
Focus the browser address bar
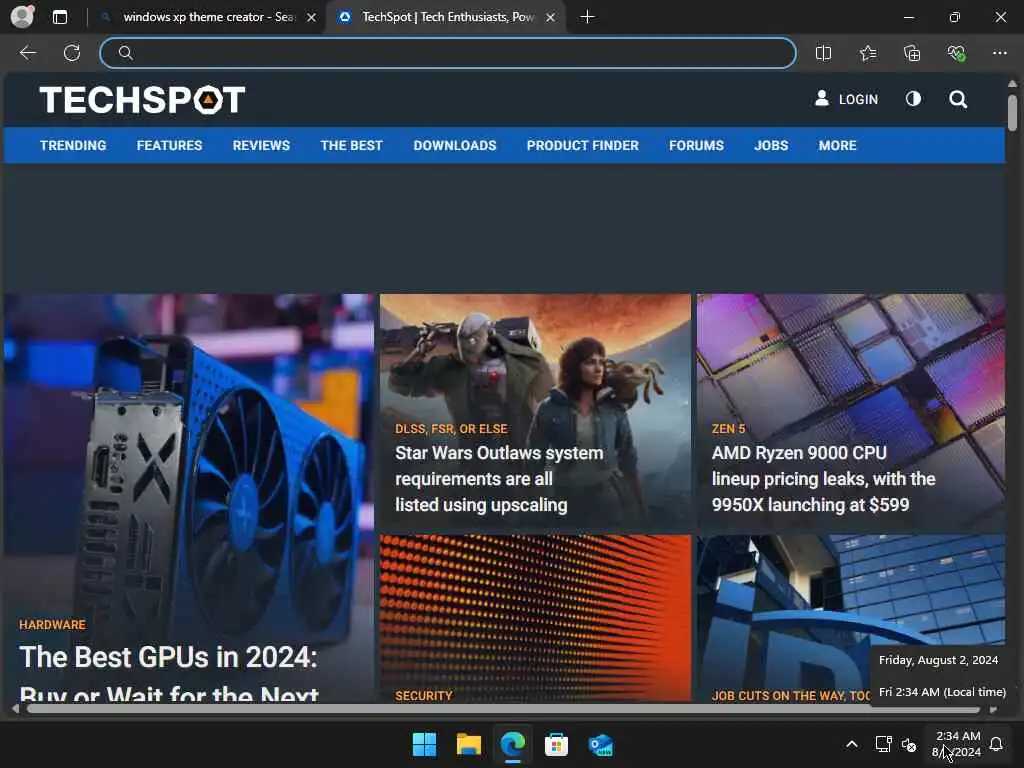pos(448,53)
